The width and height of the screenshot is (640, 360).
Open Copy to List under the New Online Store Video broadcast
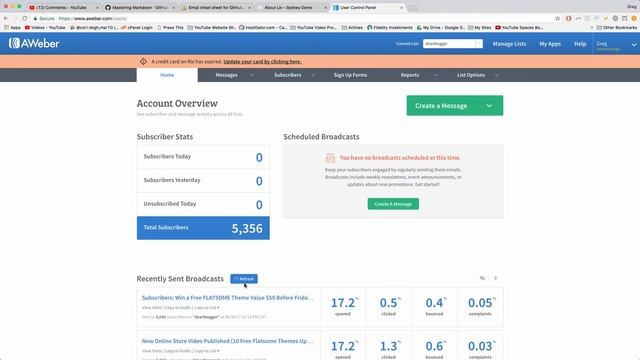207,351
